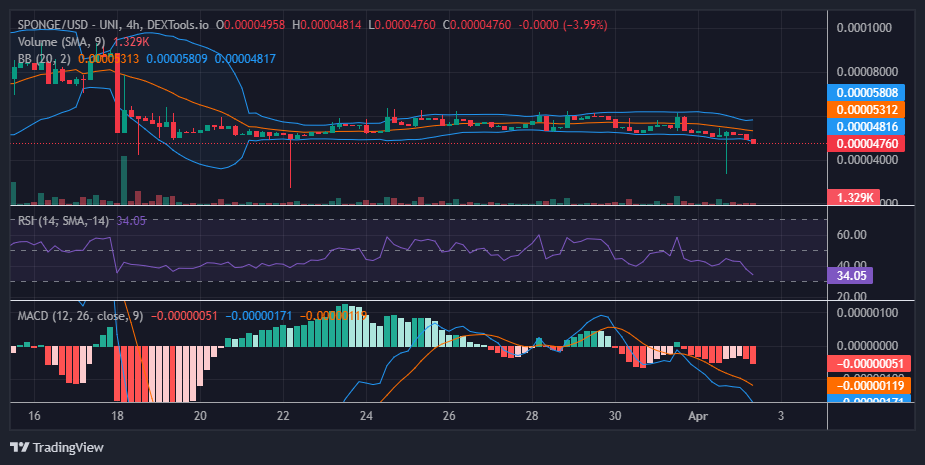The image size is (925, 465).
Task: Click the TradingView logo link
Action: [57, 447]
